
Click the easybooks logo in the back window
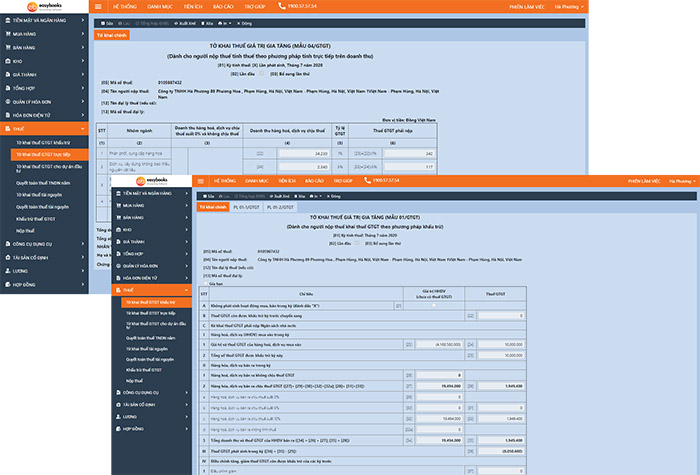[44, 6]
